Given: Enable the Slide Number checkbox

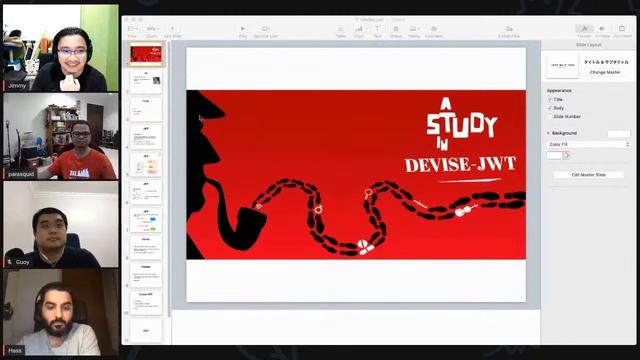Looking at the screenshot, I should tap(550, 117).
